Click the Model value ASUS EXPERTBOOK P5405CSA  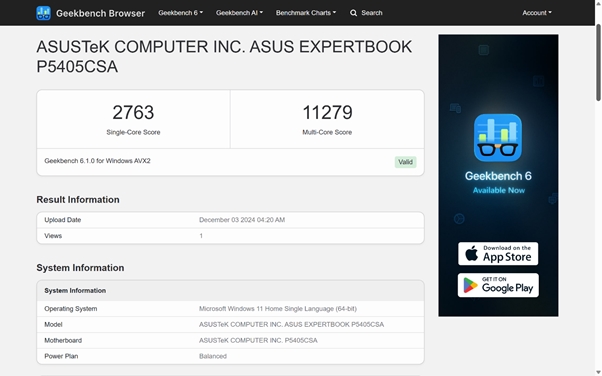[291, 325]
